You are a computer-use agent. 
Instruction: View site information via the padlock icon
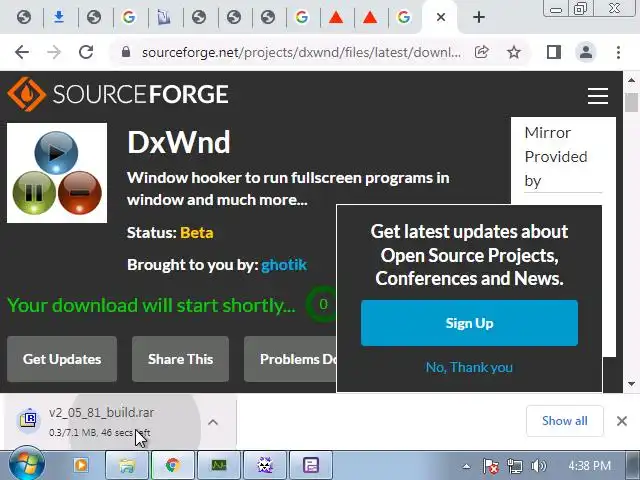[126, 52]
